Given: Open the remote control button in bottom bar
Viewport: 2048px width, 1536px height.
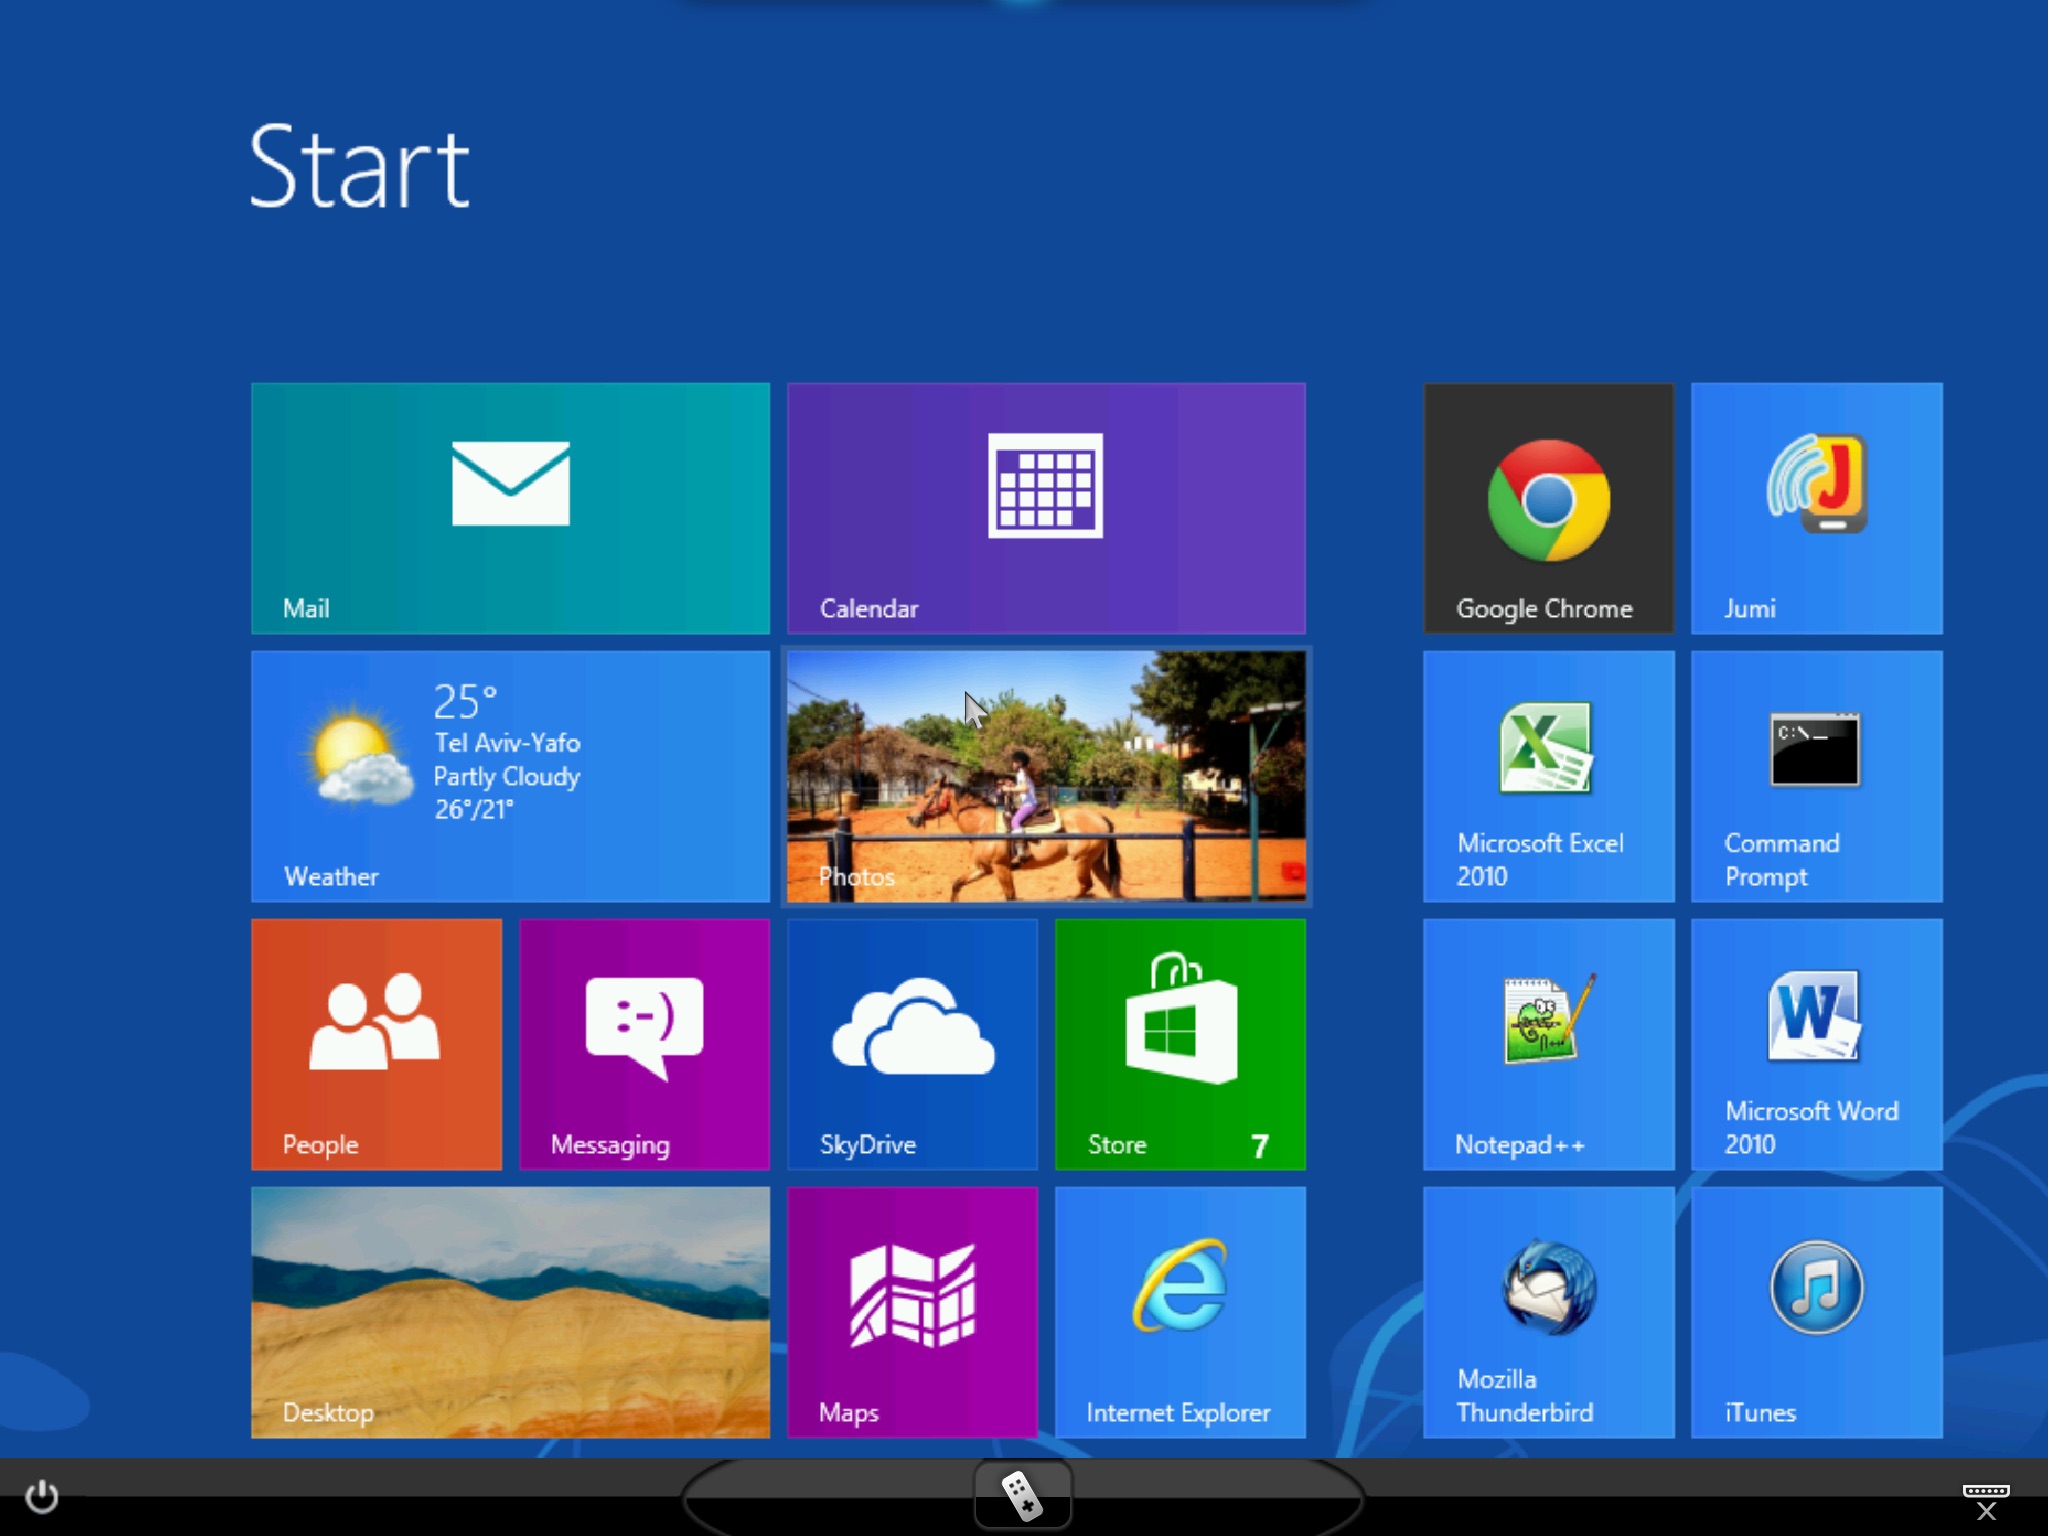Looking at the screenshot, I should pyautogui.click(x=1023, y=1495).
